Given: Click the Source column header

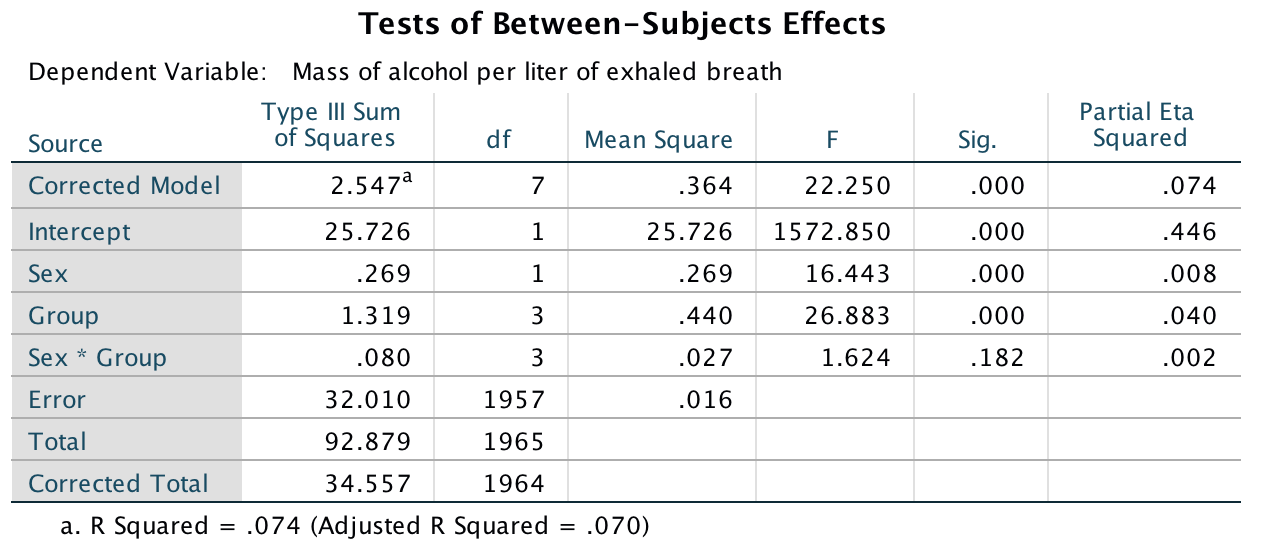Looking at the screenshot, I should (x=65, y=144).
